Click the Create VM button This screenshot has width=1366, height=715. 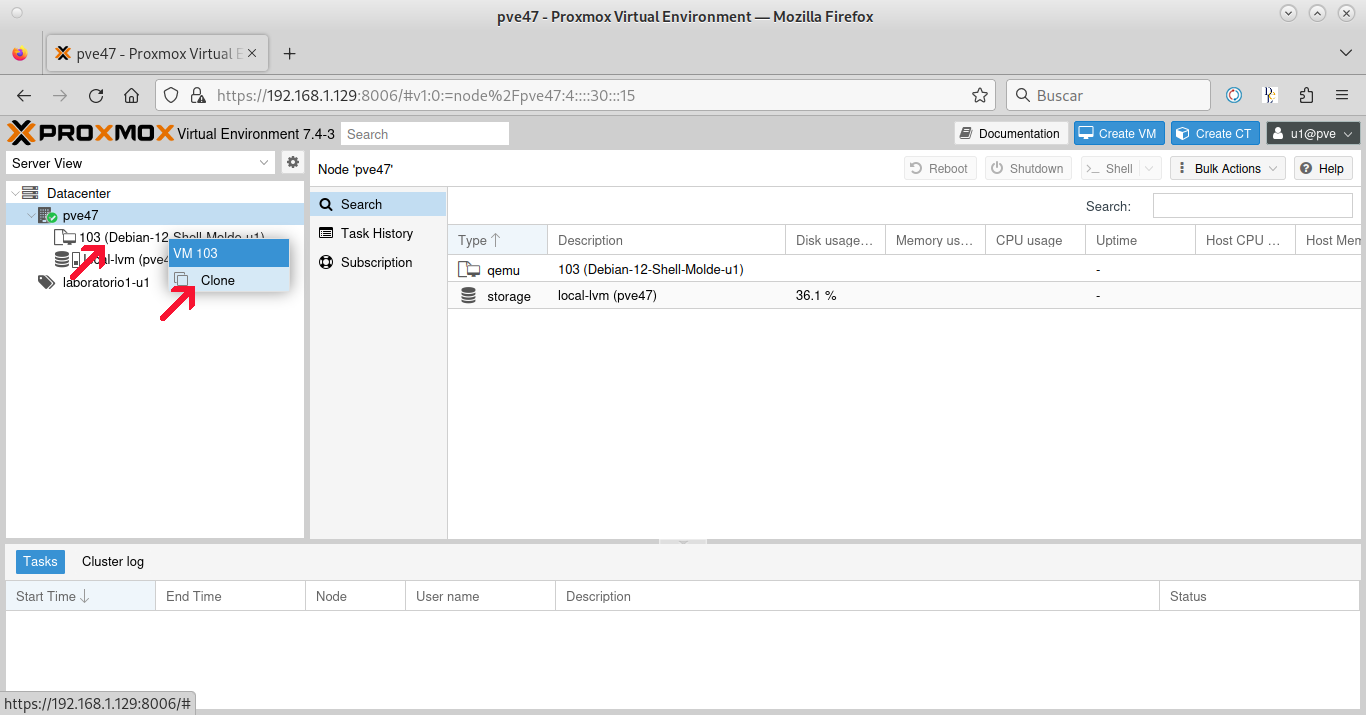tap(1117, 133)
